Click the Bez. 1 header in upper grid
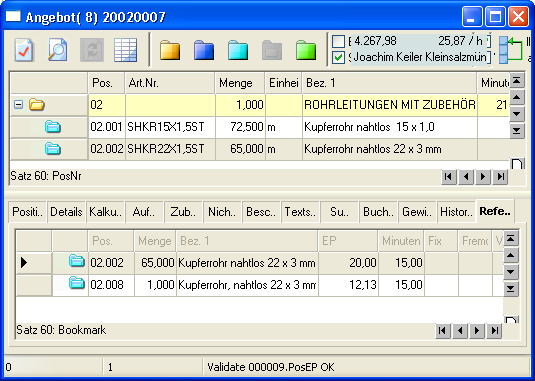 tap(390, 83)
